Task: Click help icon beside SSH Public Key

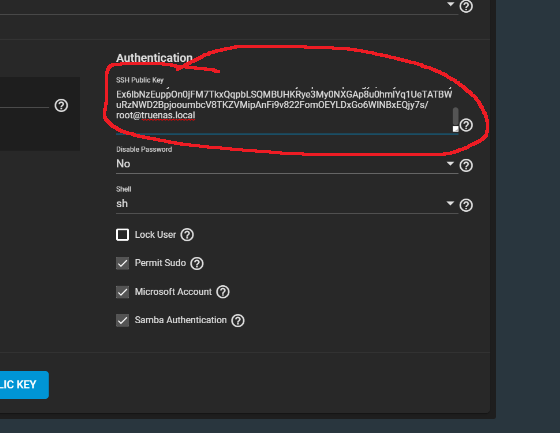Action: (x=466, y=125)
